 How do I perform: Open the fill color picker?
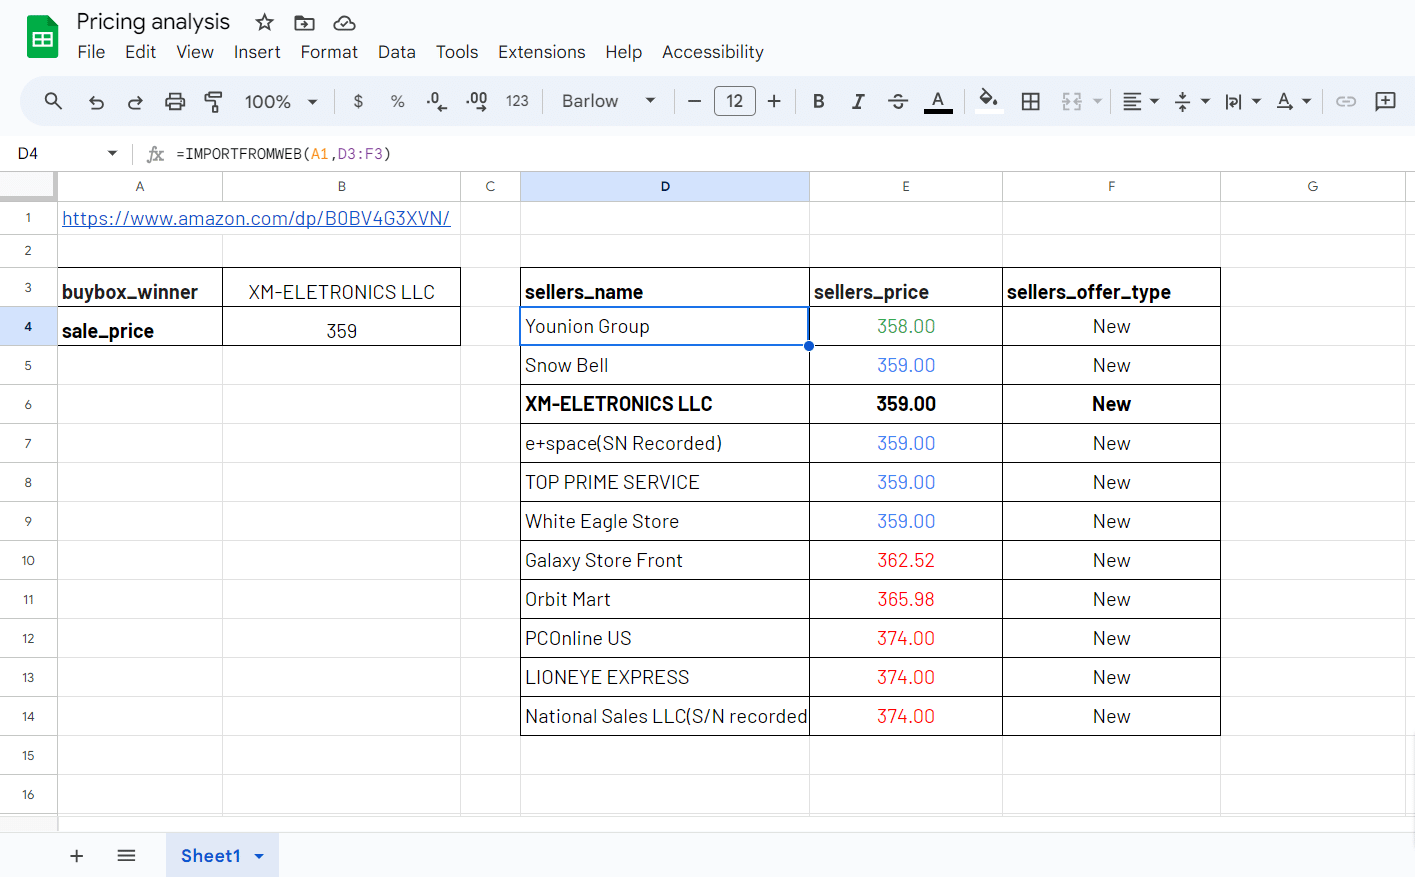[x=988, y=101]
